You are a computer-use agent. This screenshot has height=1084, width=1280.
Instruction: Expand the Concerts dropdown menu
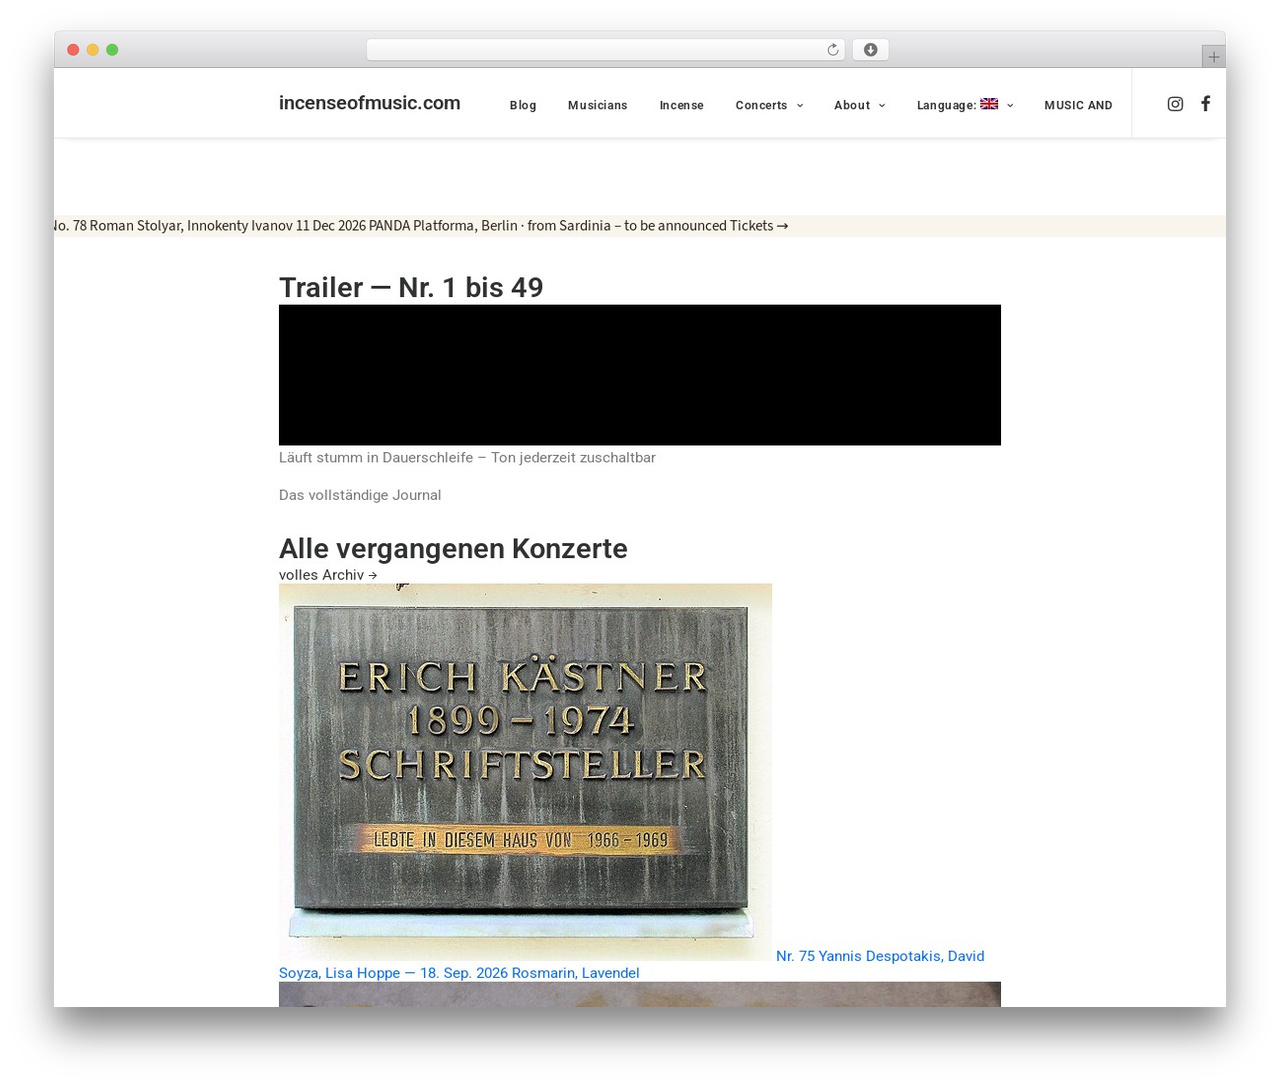click(769, 105)
